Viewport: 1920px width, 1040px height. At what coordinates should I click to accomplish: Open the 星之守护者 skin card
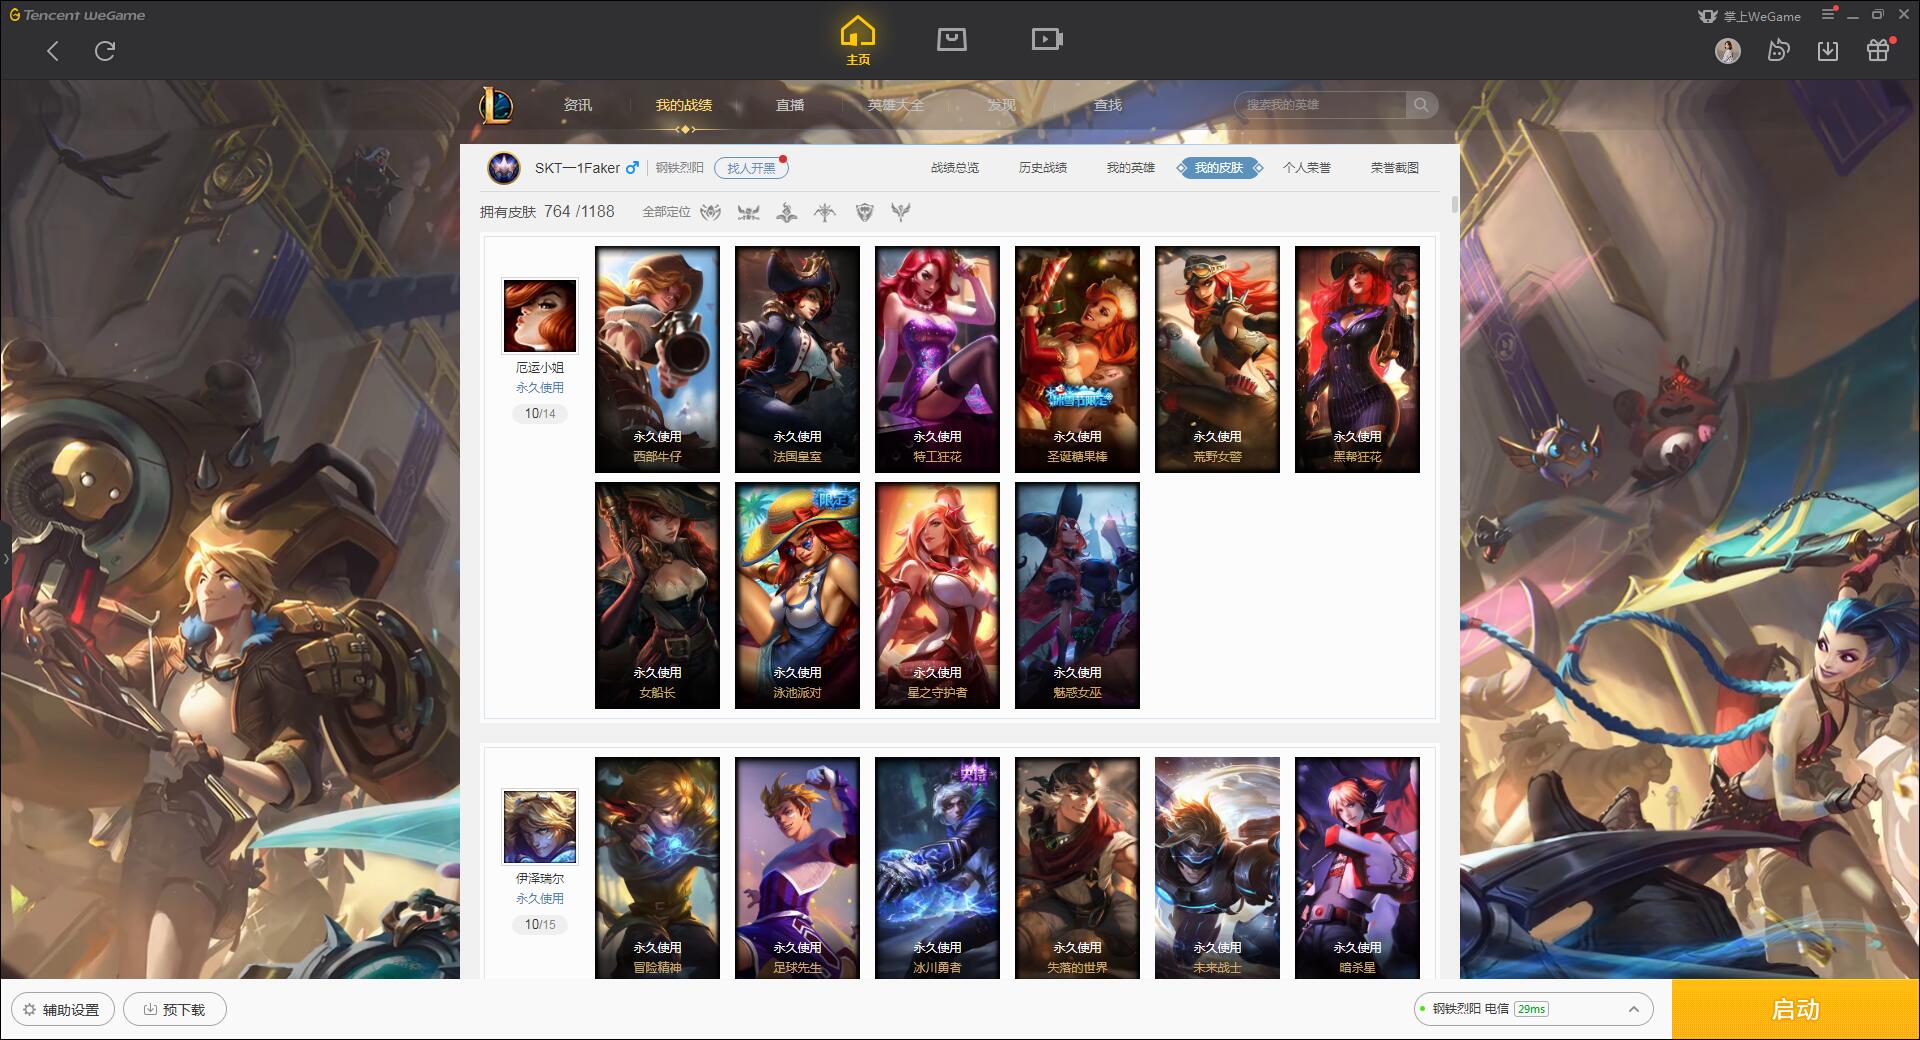tap(937, 595)
